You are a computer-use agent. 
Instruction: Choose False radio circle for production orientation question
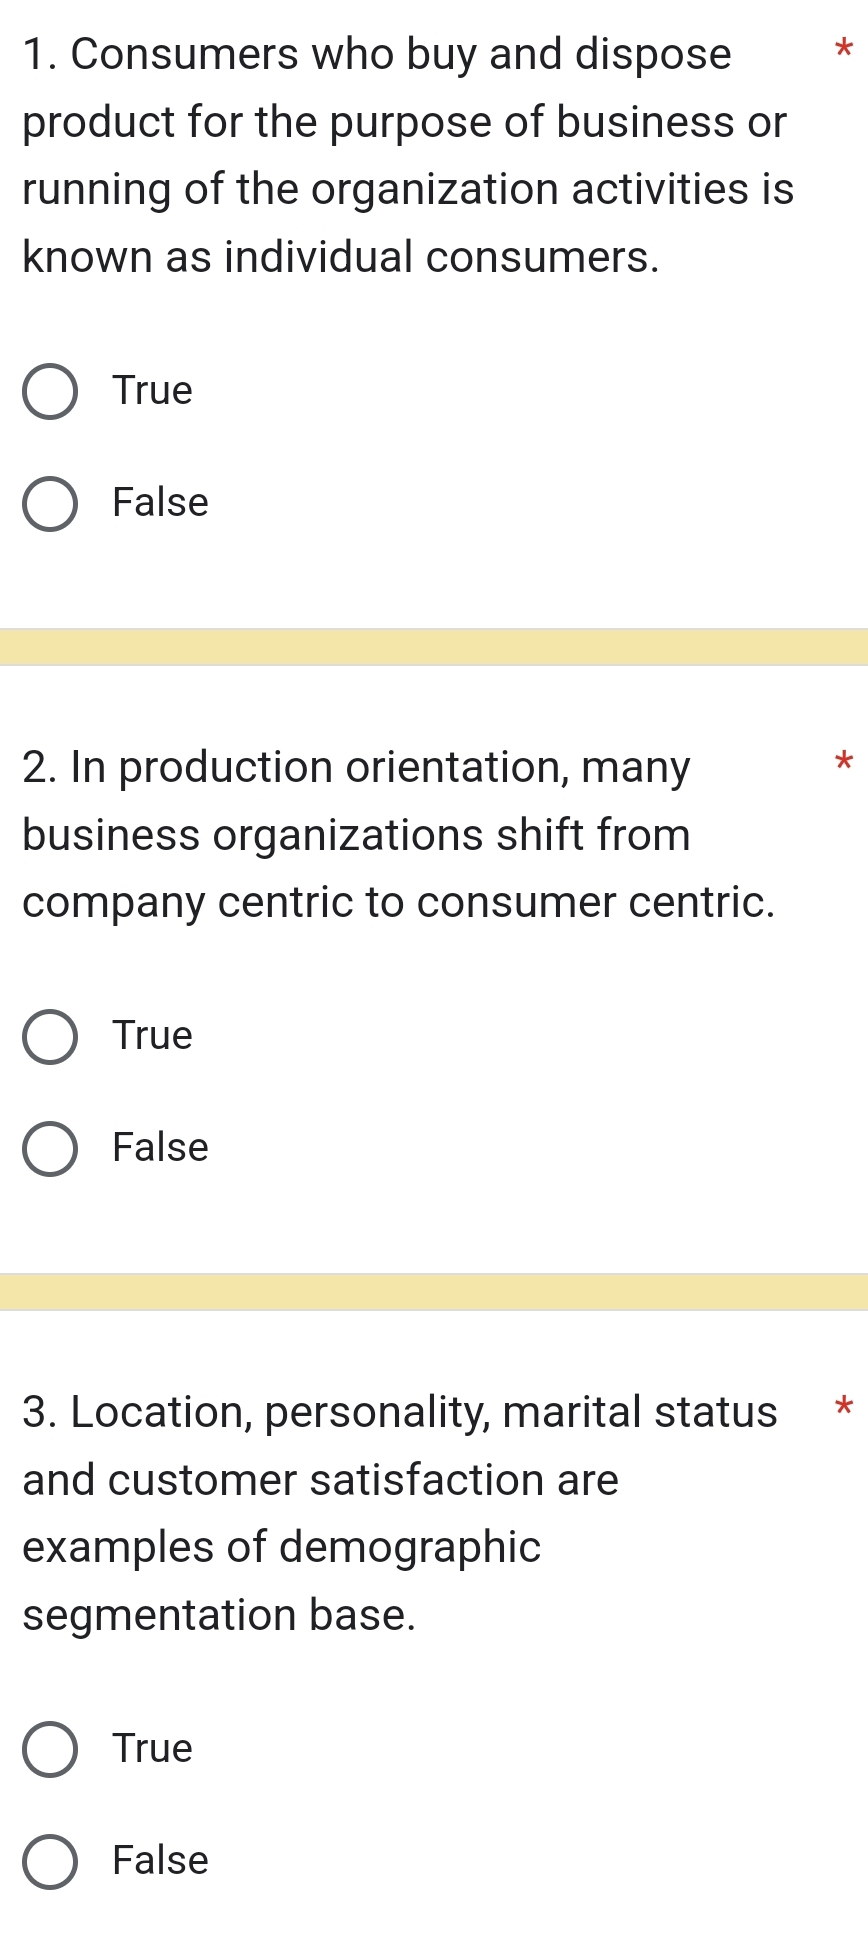(49, 1149)
